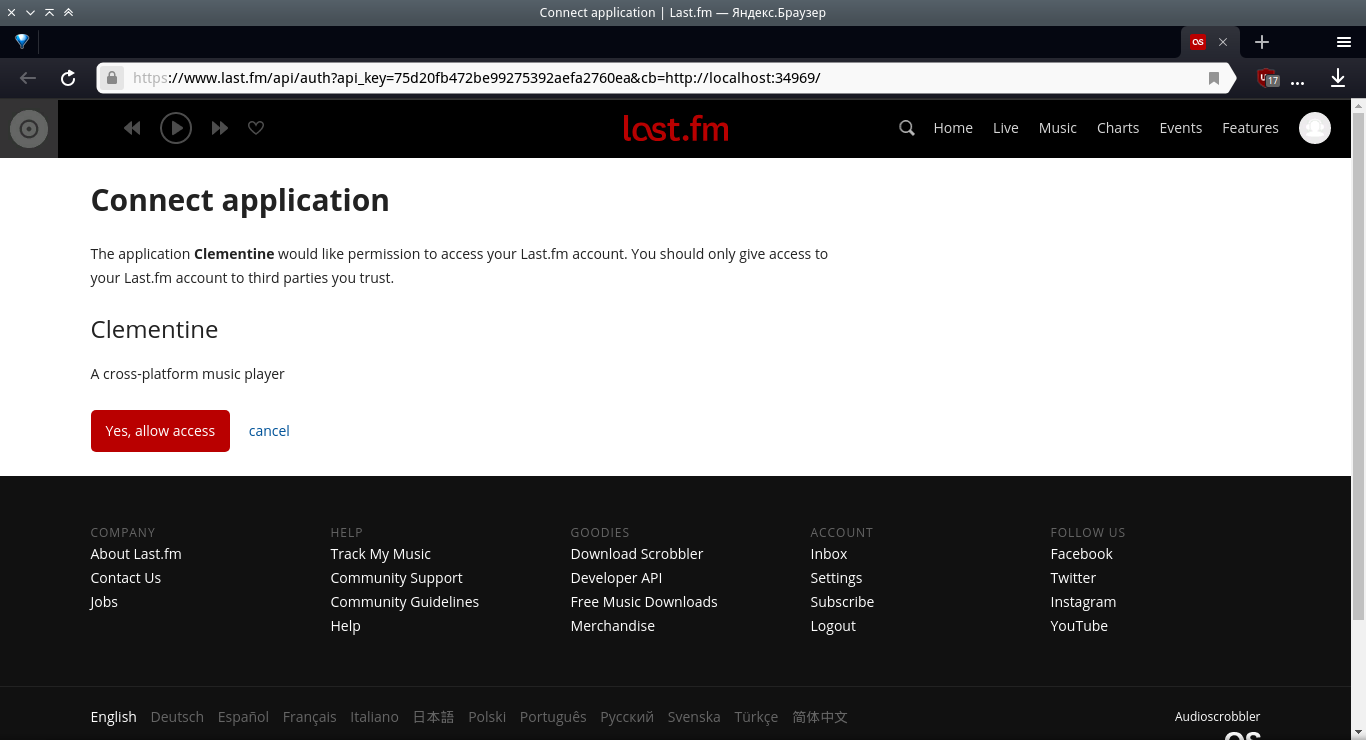Open the Developer API link

point(617,578)
